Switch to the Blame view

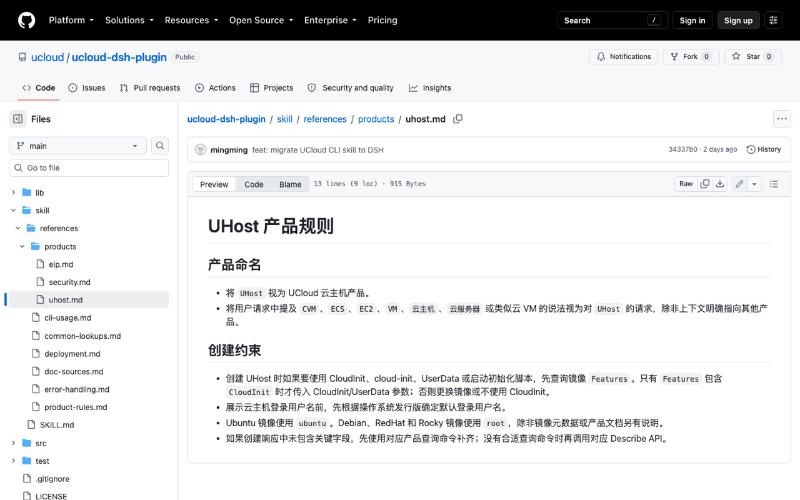290,184
